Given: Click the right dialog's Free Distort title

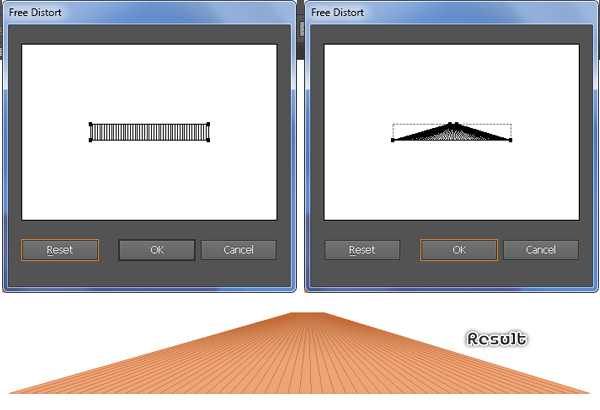Looking at the screenshot, I should click(x=338, y=13).
